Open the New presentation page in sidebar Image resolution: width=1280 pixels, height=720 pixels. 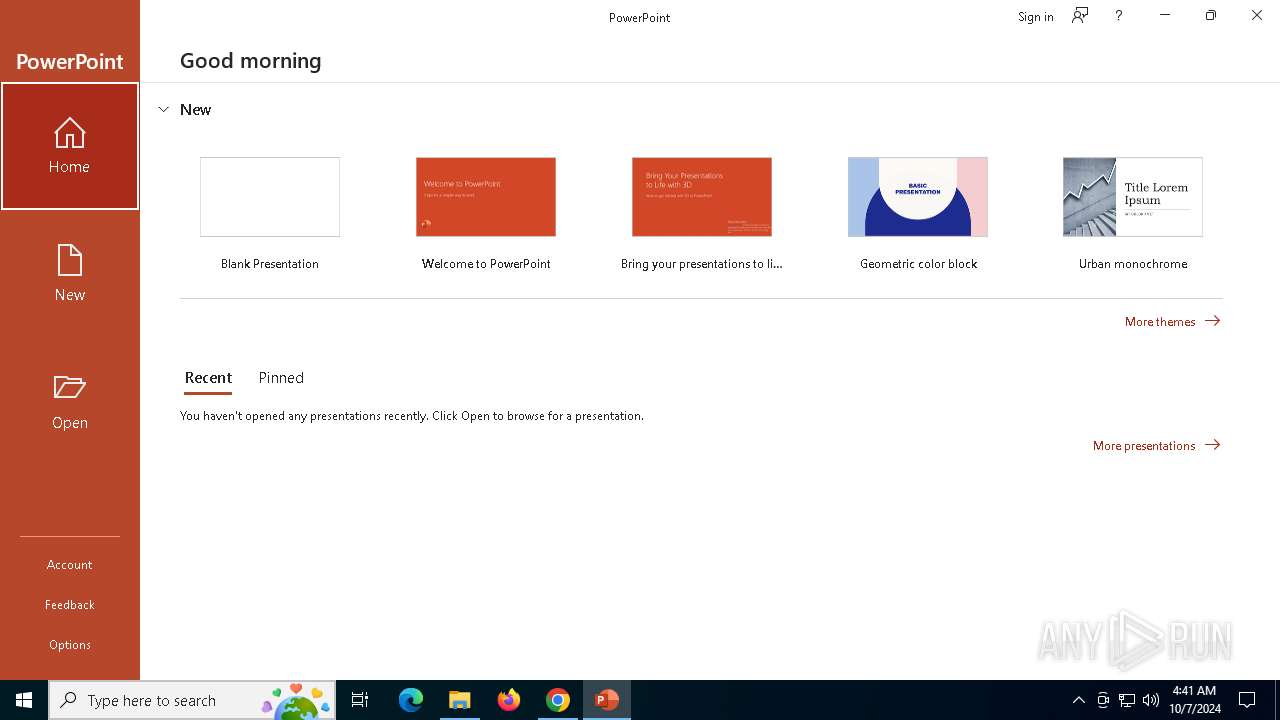click(x=70, y=273)
